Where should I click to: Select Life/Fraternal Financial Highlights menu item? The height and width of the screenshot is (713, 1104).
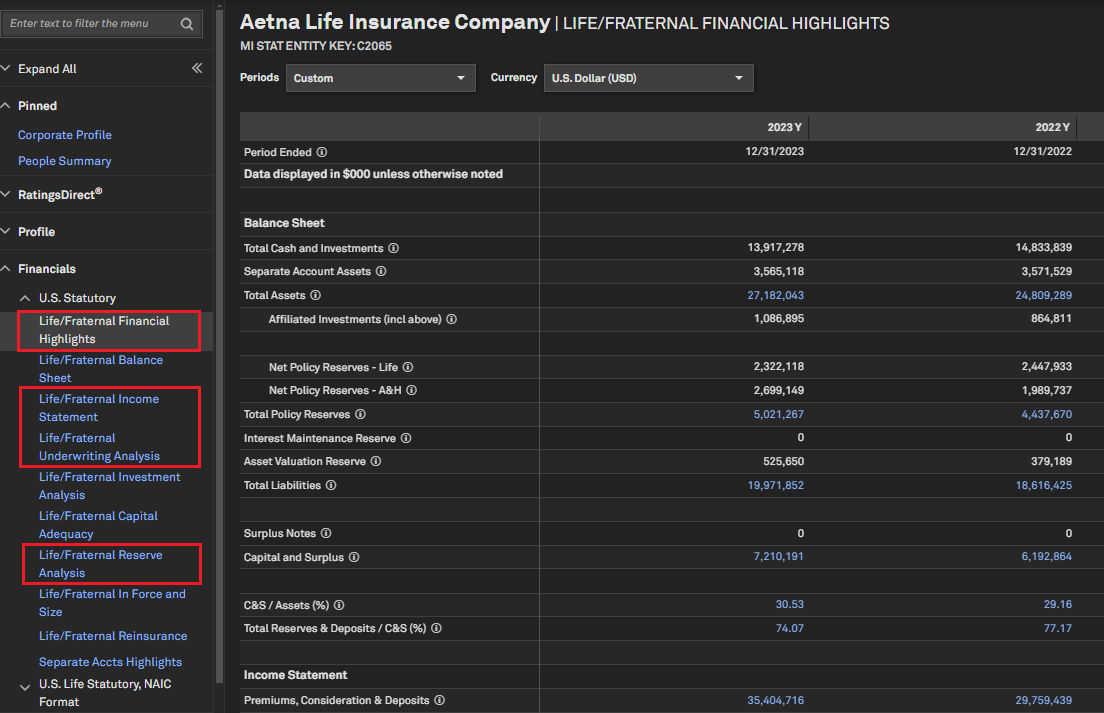click(x=104, y=329)
